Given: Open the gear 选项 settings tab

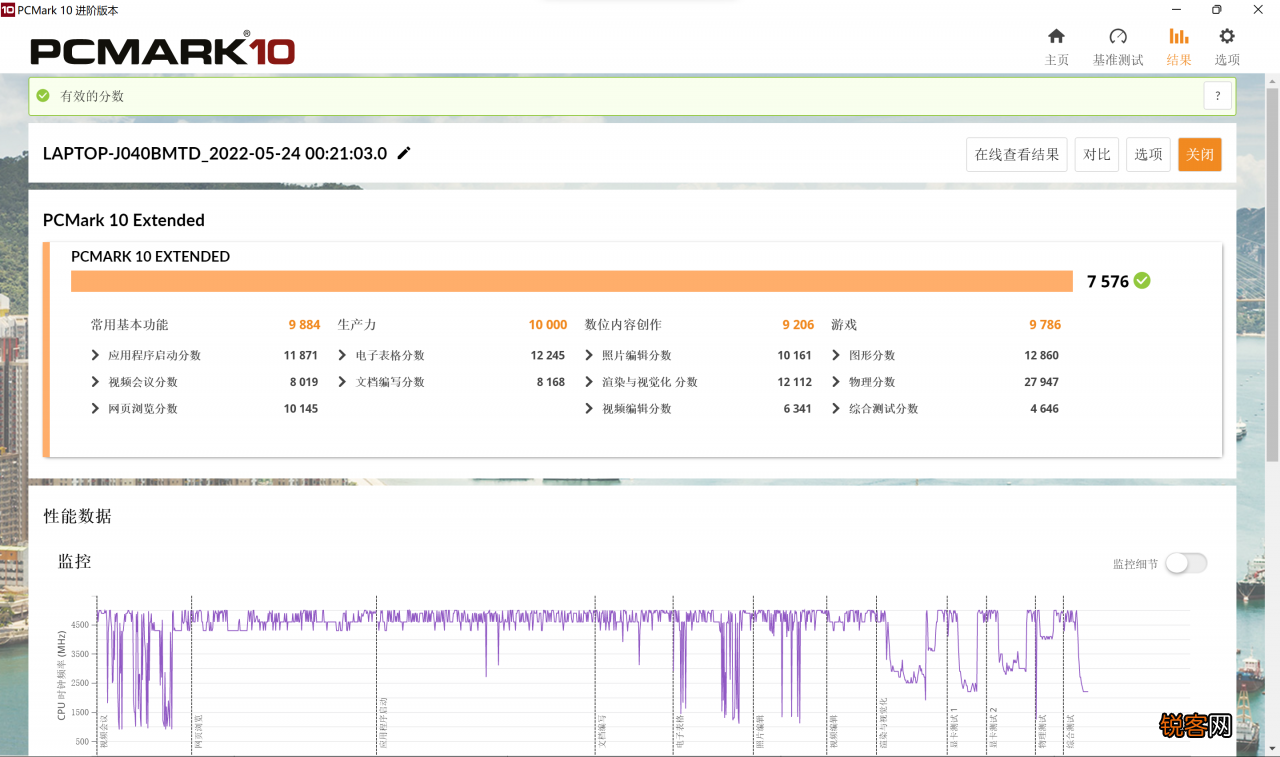Looking at the screenshot, I should click(1227, 47).
